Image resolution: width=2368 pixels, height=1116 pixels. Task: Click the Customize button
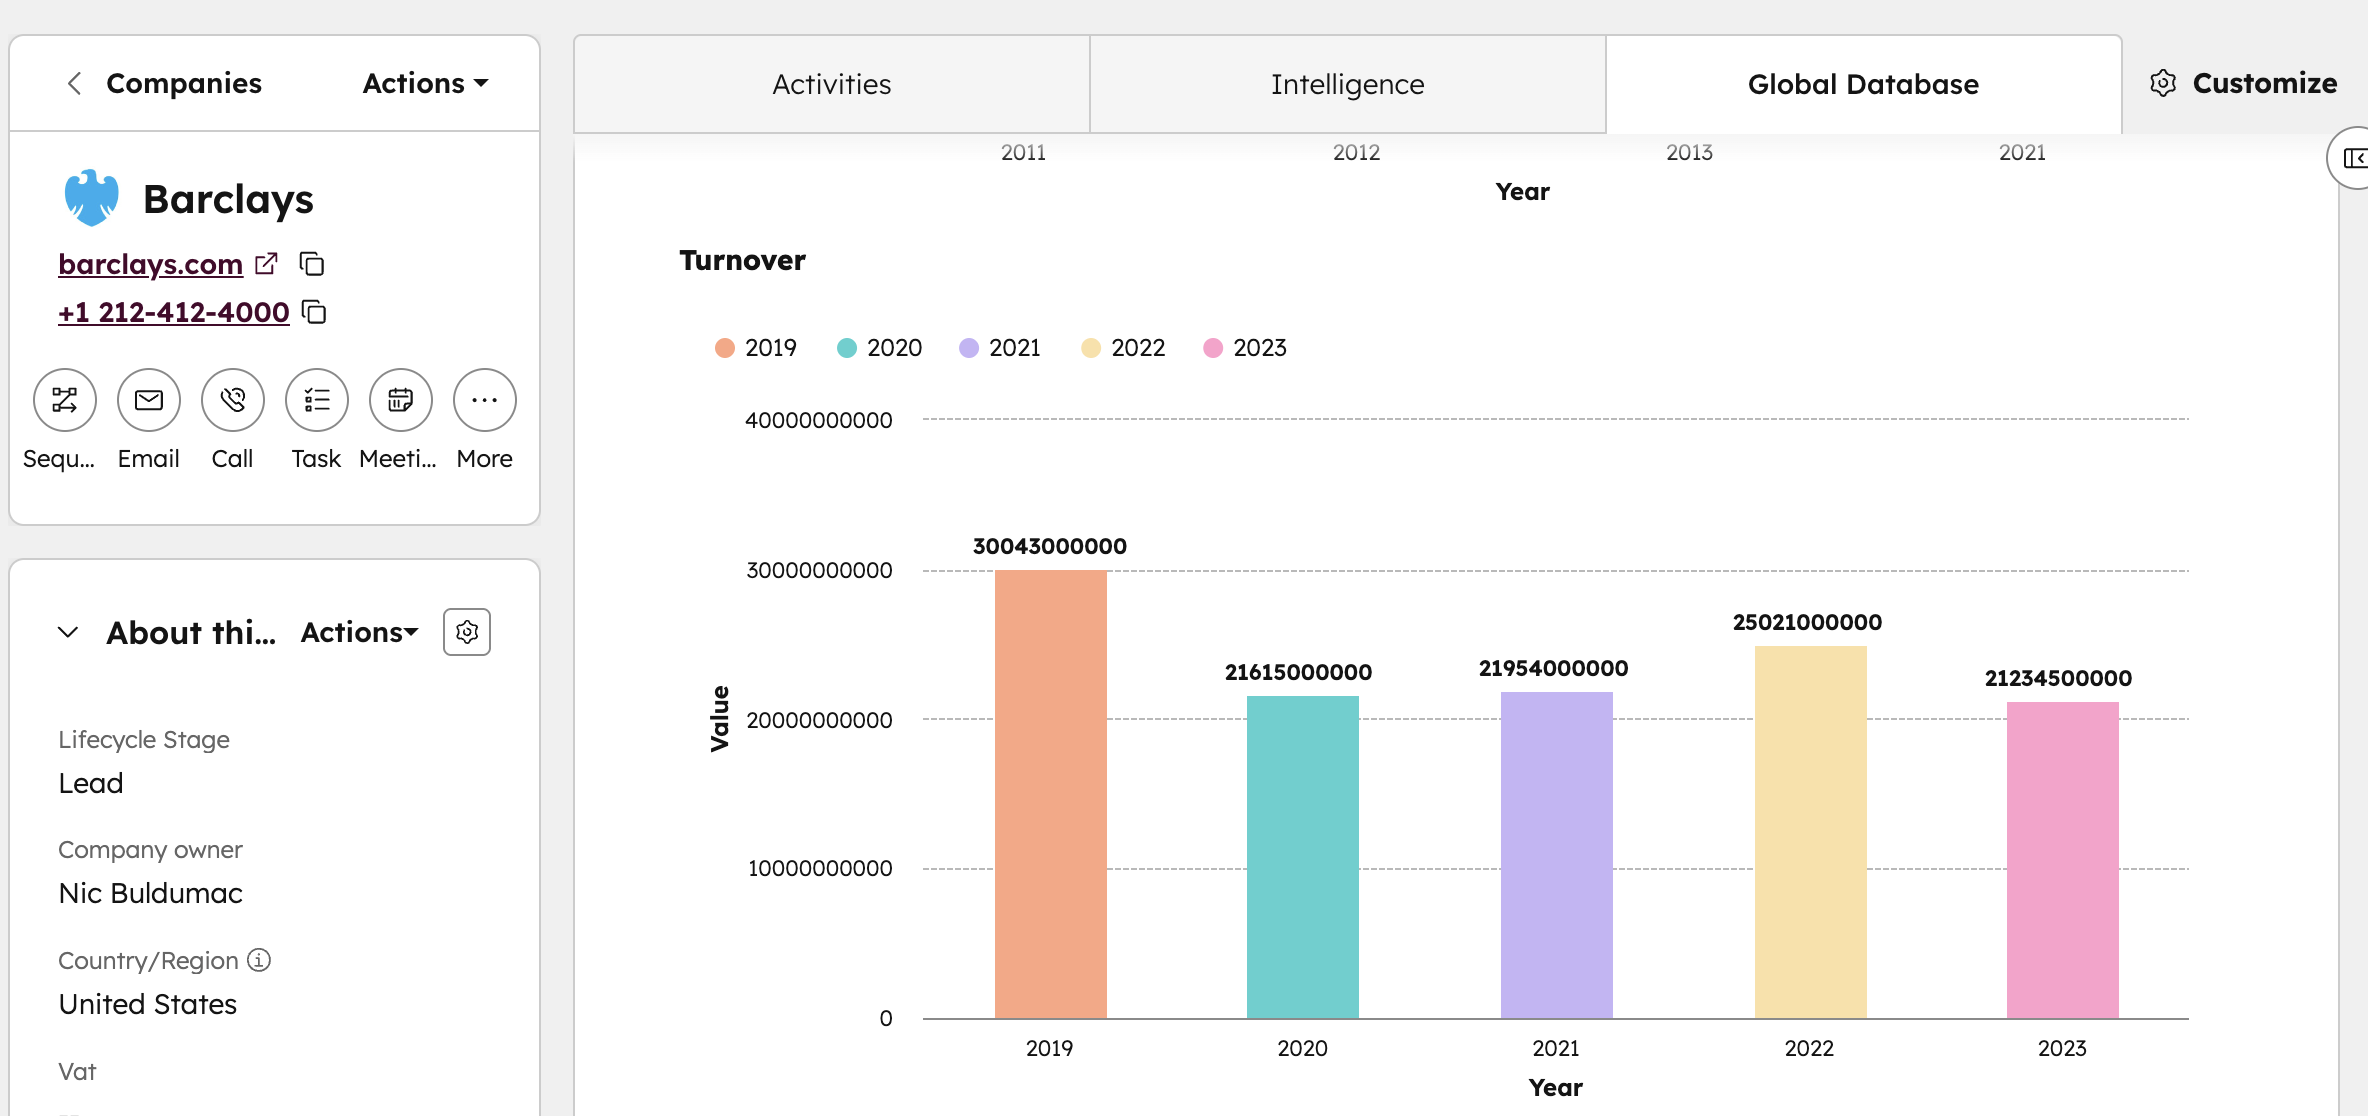pyautogui.click(x=2244, y=83)
